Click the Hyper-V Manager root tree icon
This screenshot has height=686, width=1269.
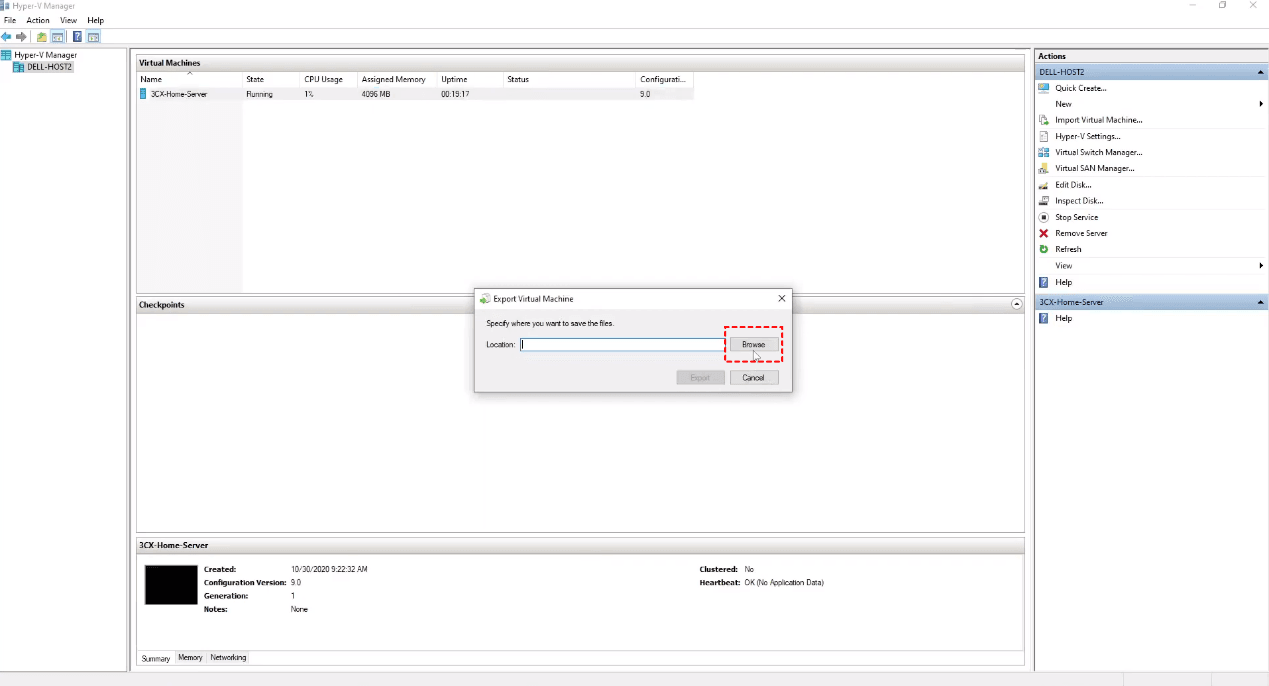click(6, 55)
